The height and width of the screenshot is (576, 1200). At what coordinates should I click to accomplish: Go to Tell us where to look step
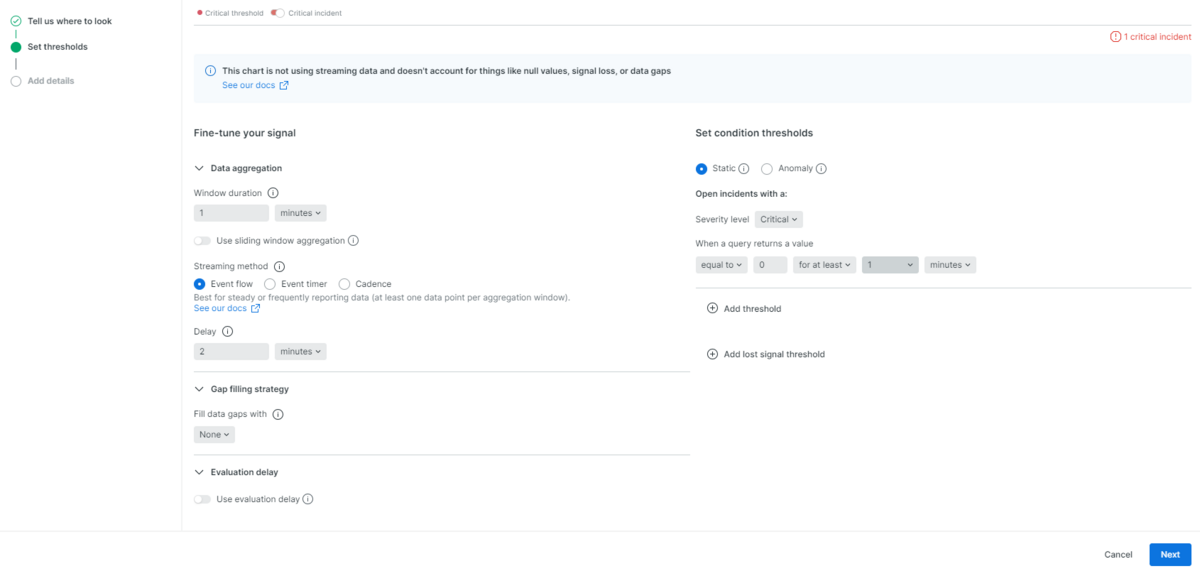pyautogui.click(x=69, y=20)
